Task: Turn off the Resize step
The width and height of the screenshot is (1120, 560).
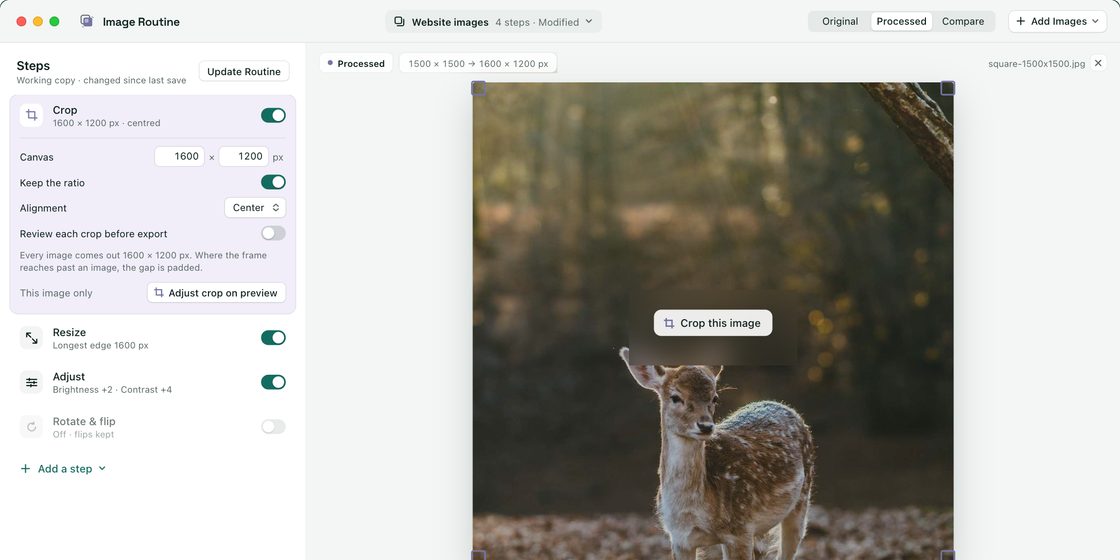Action: point(273,337)
